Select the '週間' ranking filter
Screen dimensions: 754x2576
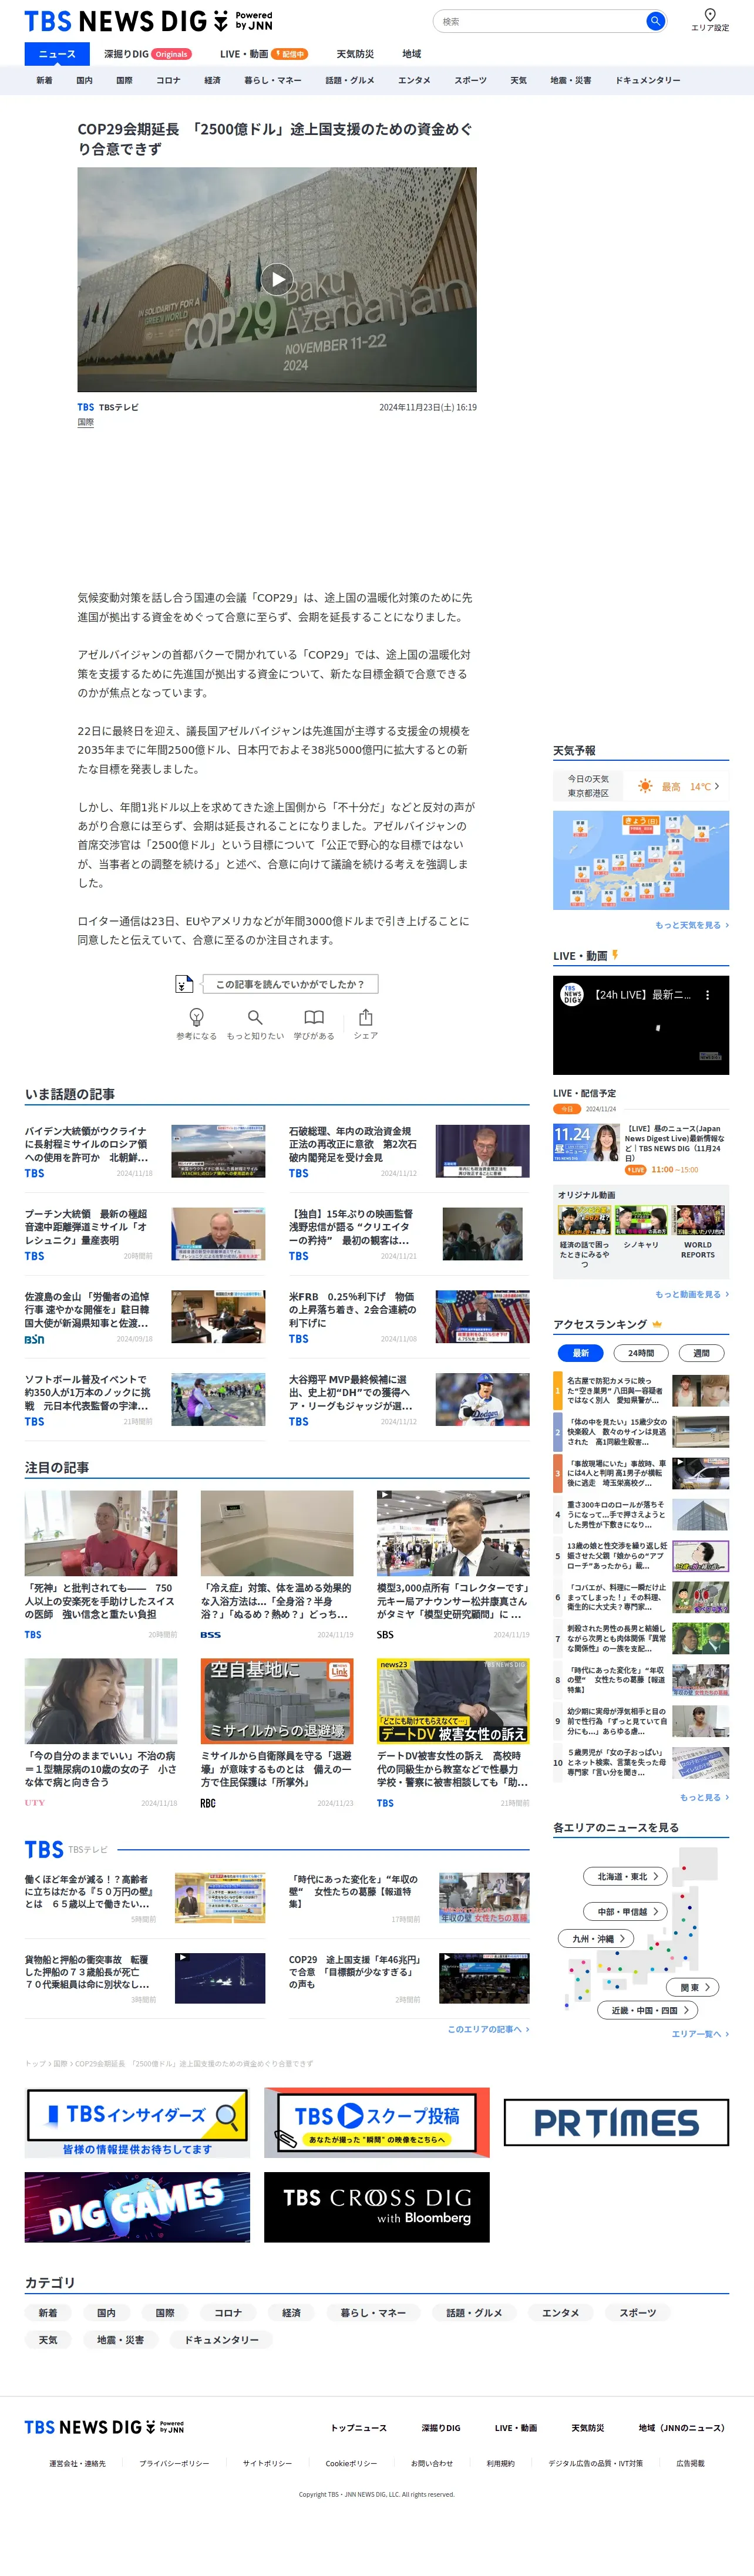[701, 1353]
